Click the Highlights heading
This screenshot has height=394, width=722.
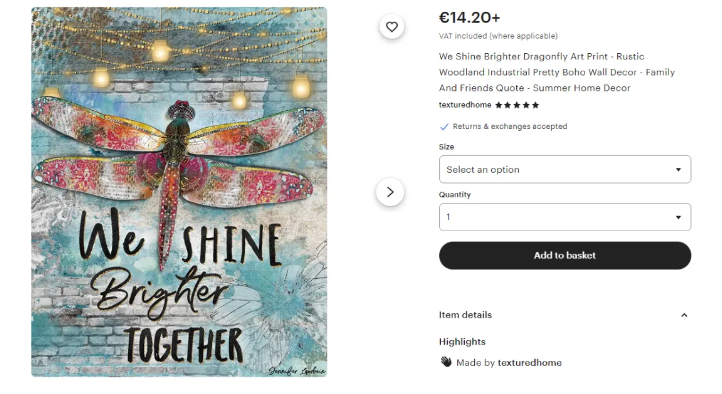462,342
